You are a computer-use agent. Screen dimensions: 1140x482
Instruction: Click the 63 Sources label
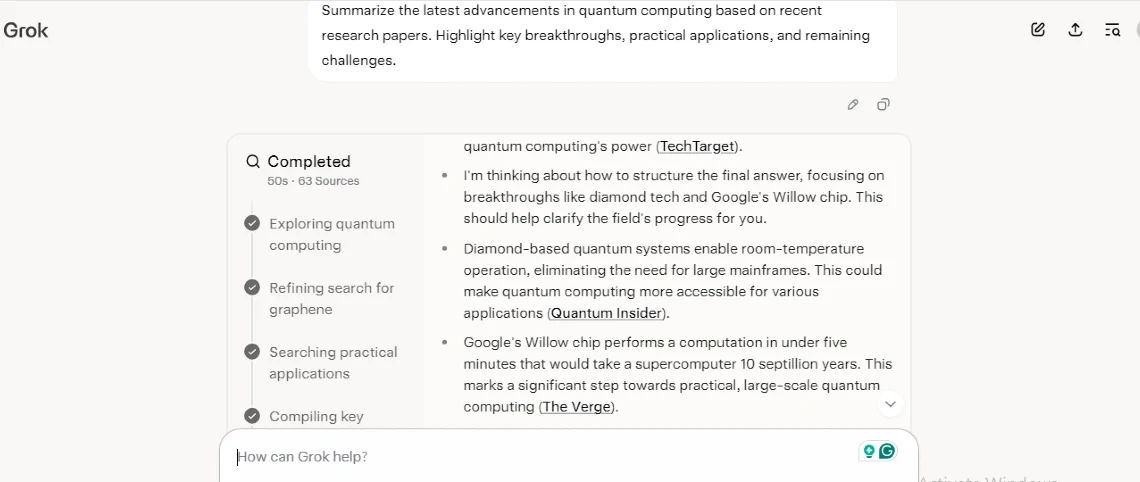(x=328, y=181)
